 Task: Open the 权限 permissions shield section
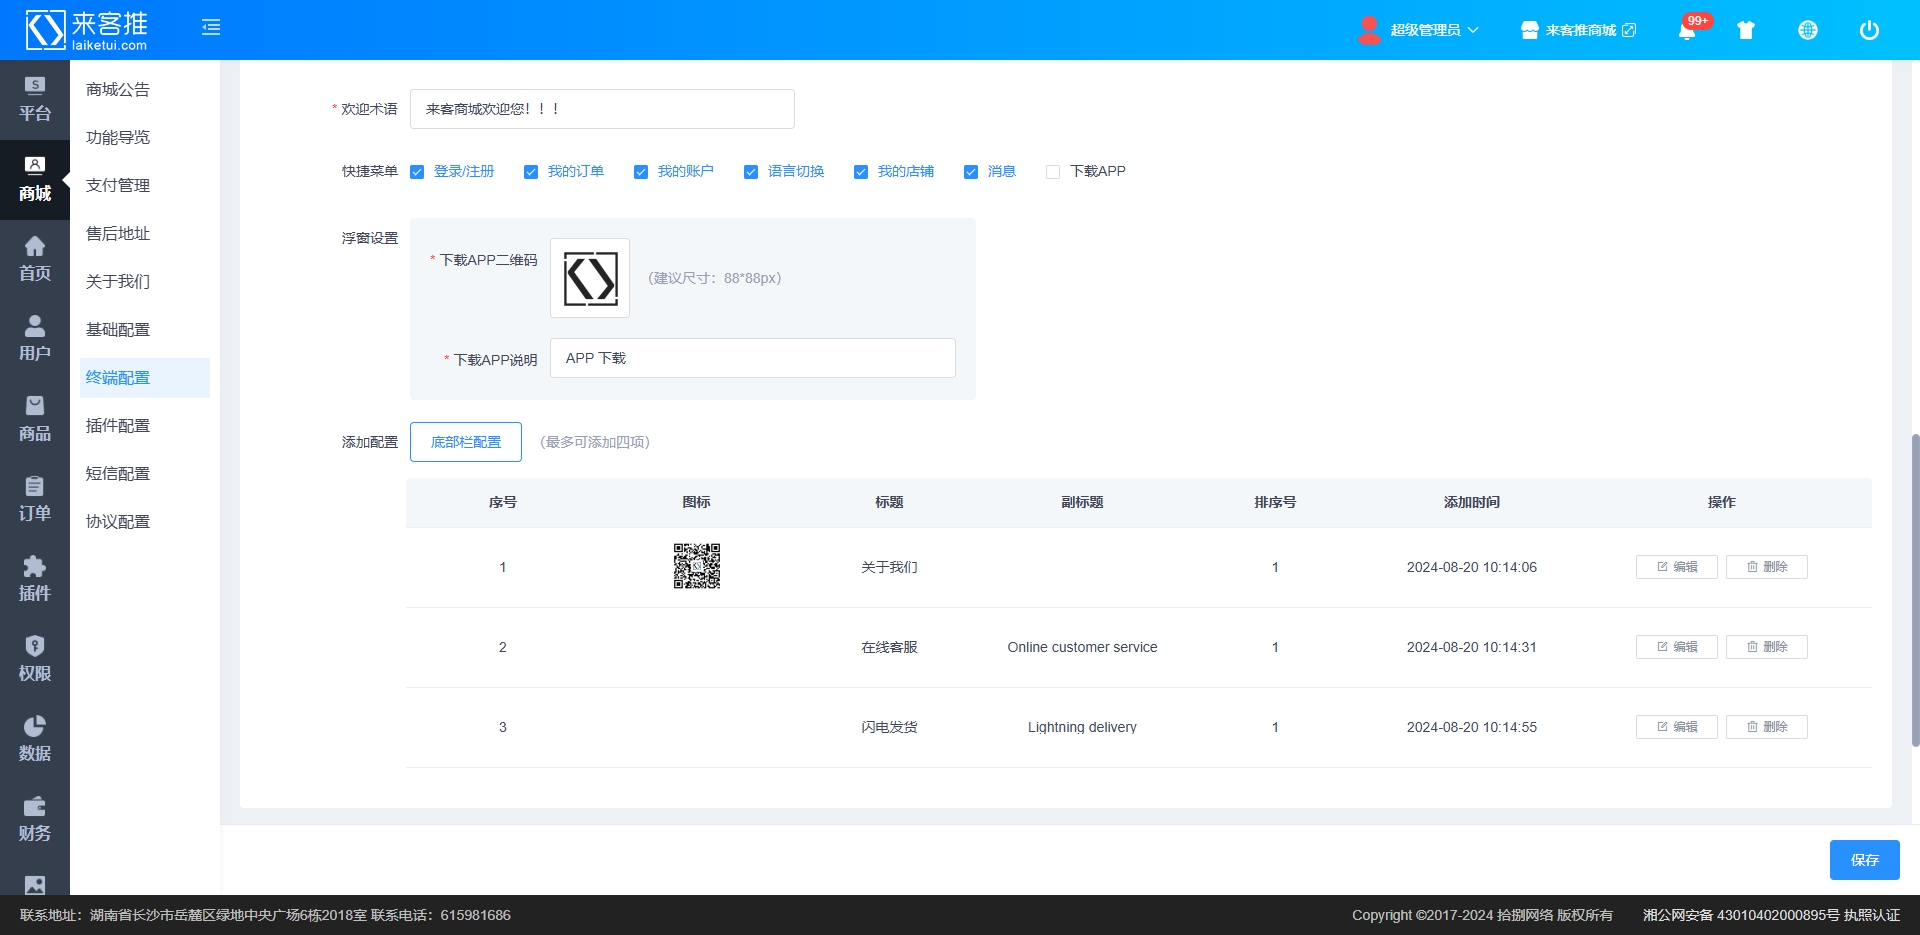35,659
